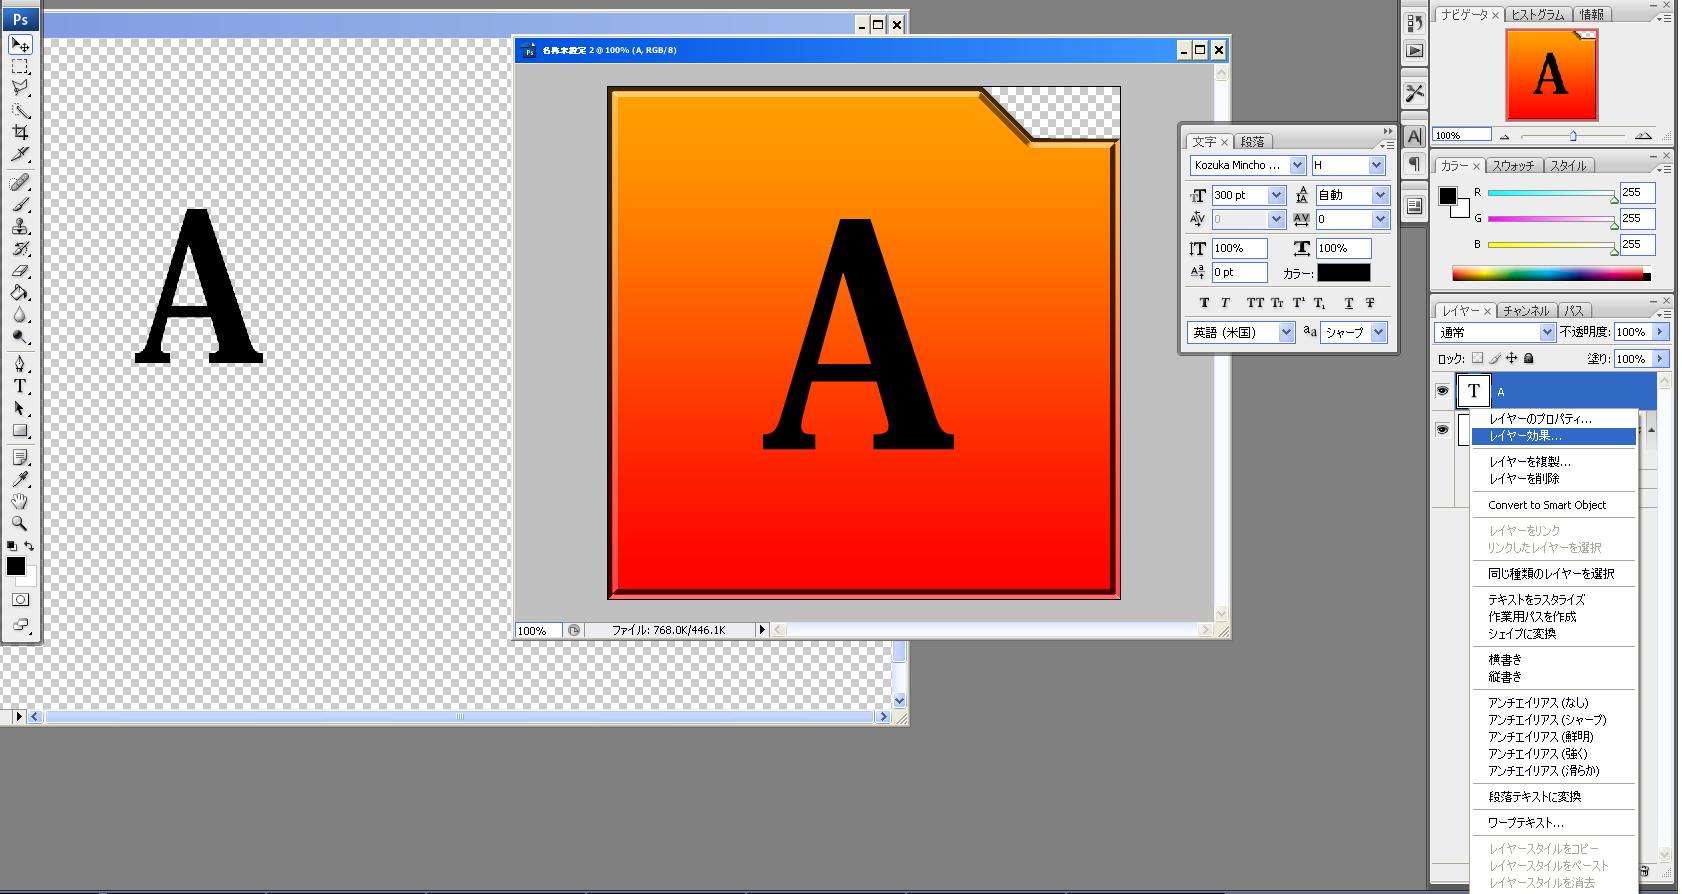The width and height of the screenshot is (1682, 894).
Task: Open the font style dropdown showing H
Action: point(1377,165)
